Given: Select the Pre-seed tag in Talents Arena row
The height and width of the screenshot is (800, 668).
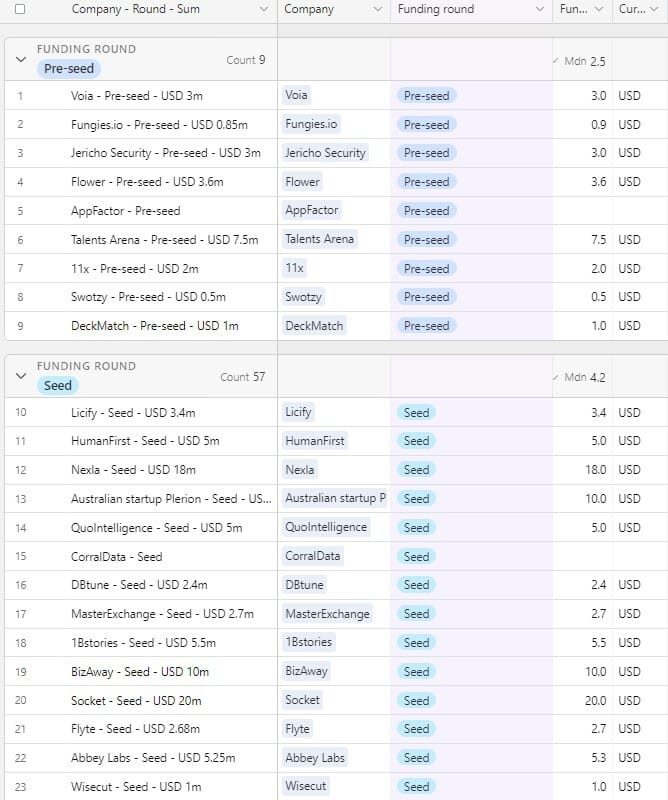Looking at the screenshot, I should click(427, 239).
